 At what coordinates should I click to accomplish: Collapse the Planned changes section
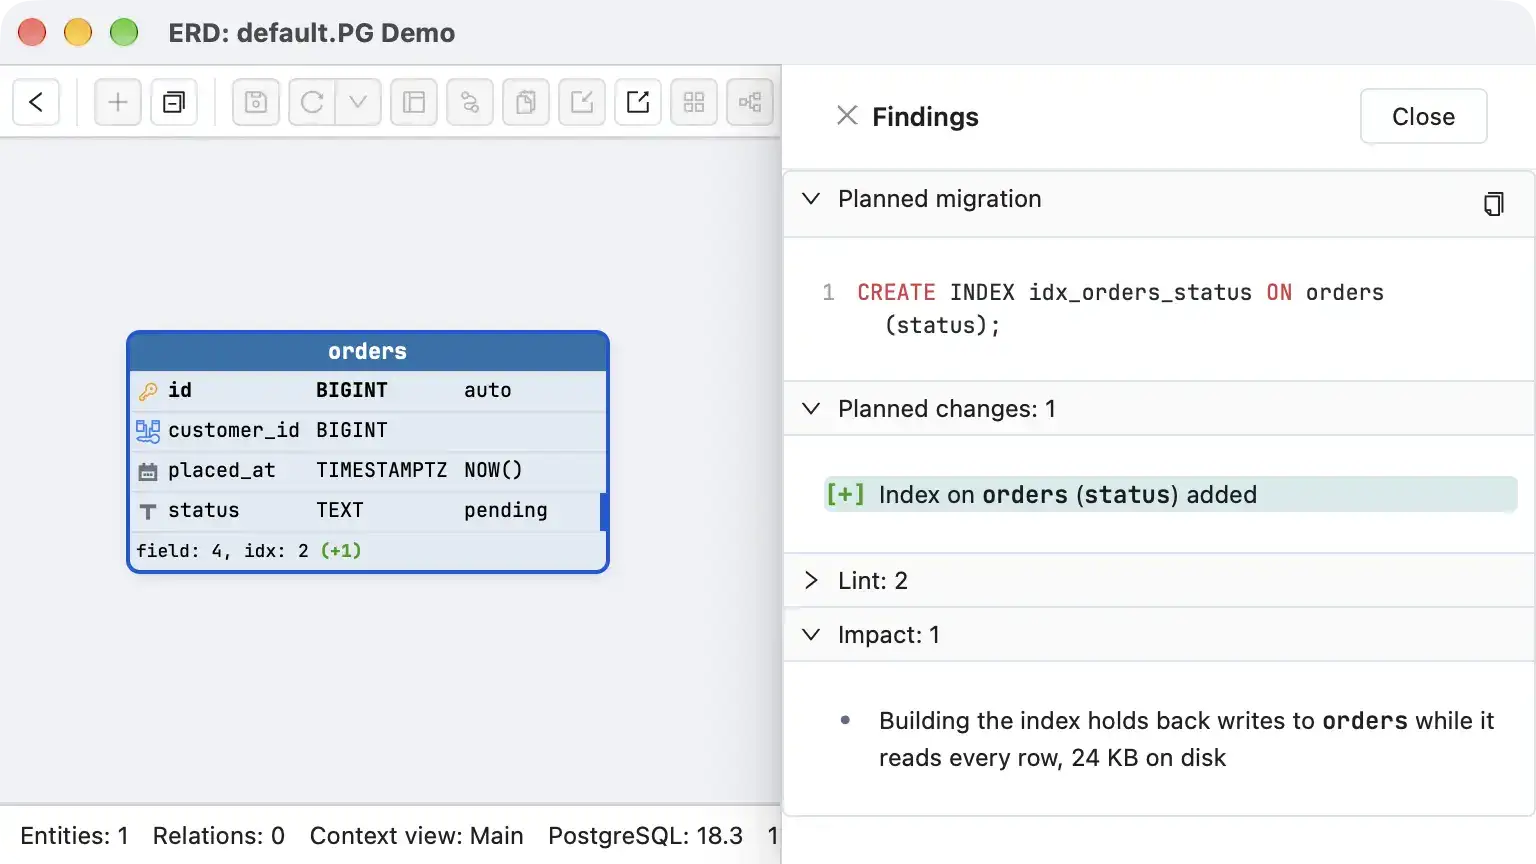812,409
